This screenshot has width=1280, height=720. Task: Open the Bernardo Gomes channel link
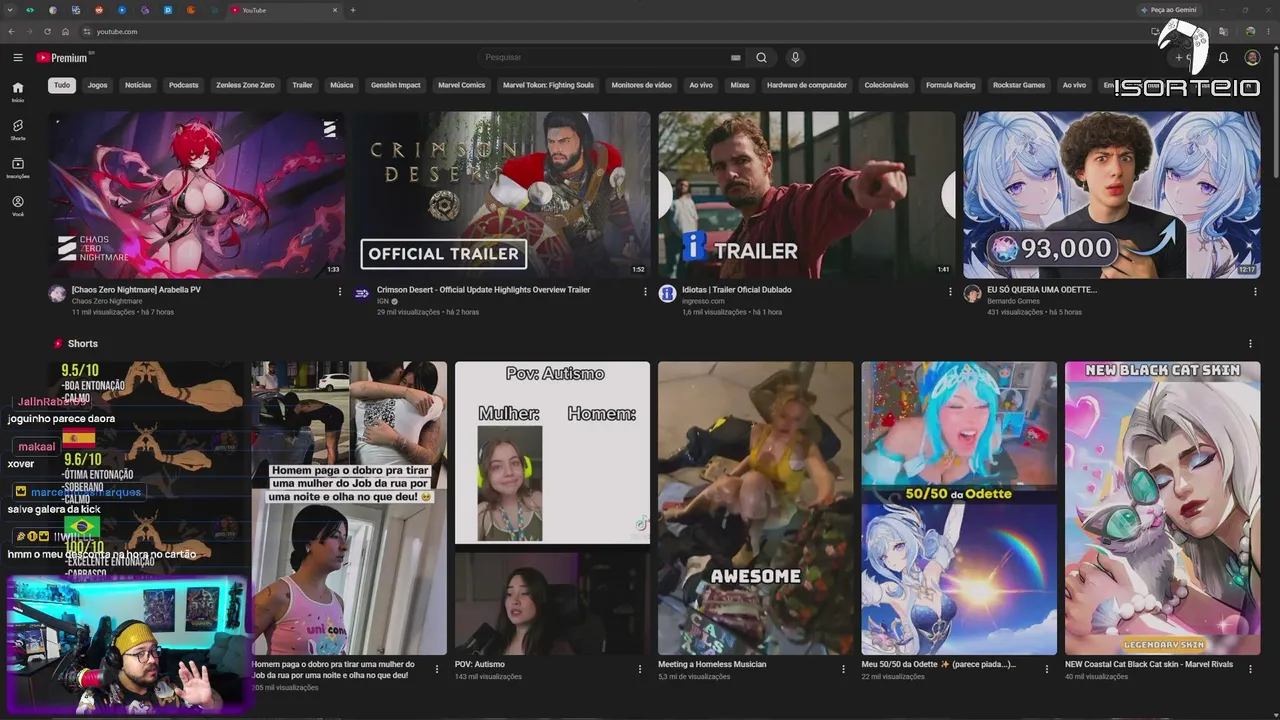1015,301
